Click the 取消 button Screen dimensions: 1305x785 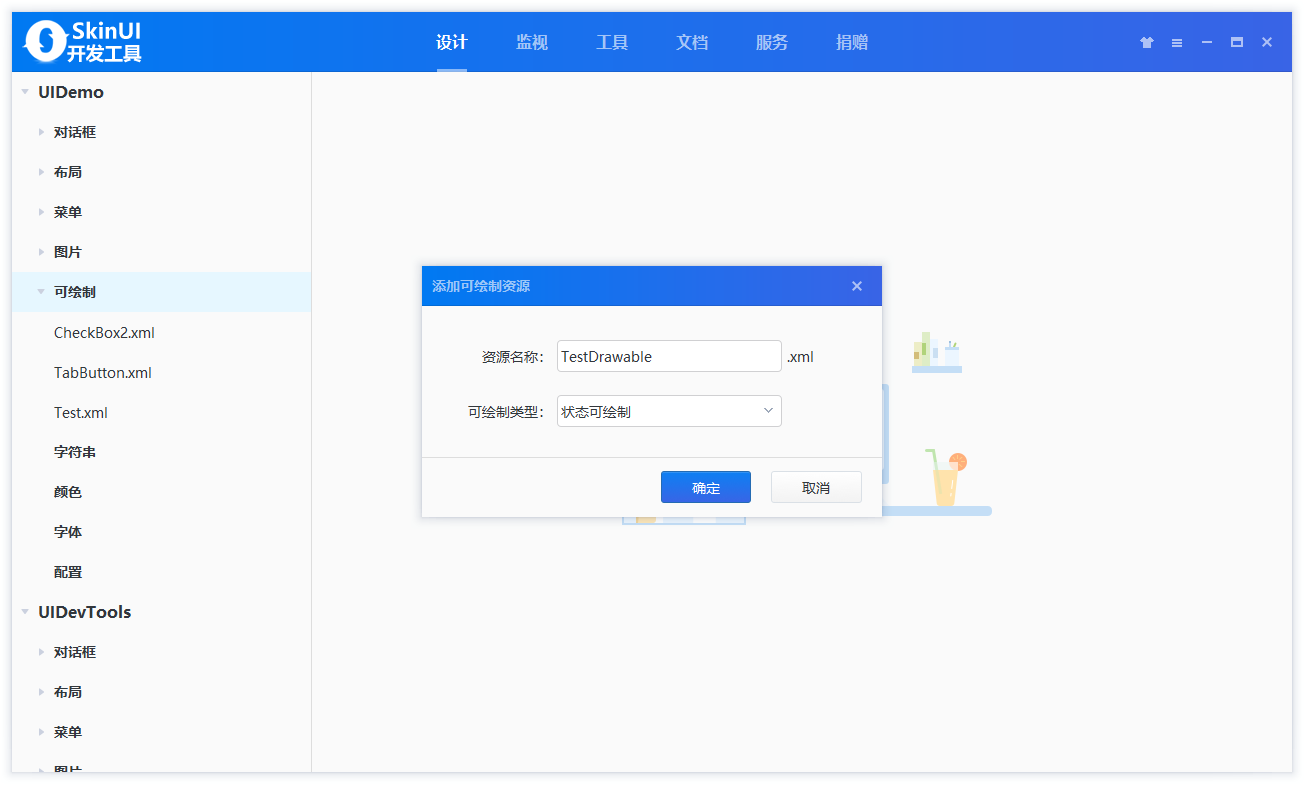pyautogui.click(x=816, y=487)
